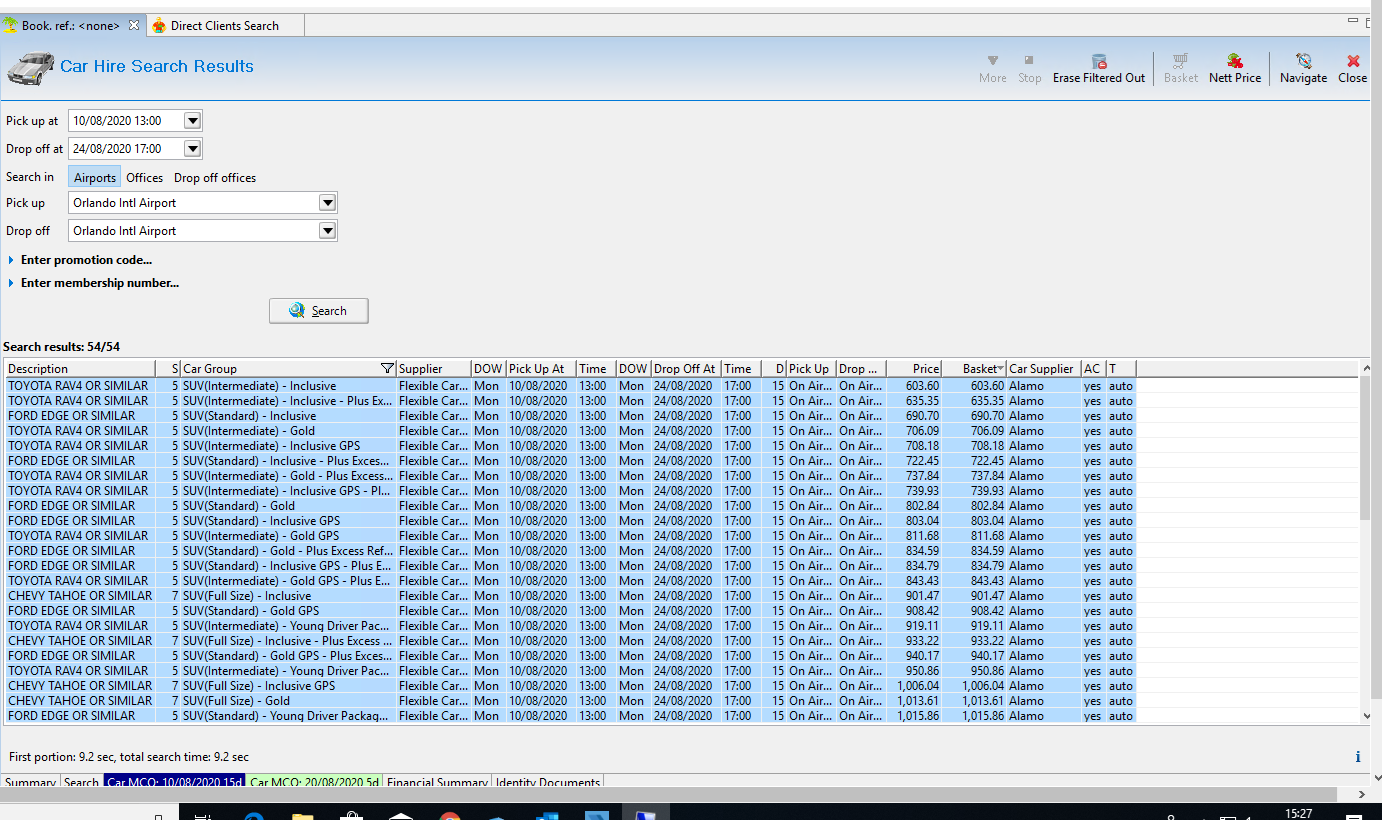Open the Search bottom tab
Screen dimensions: 1382x820
click(81, 782)
